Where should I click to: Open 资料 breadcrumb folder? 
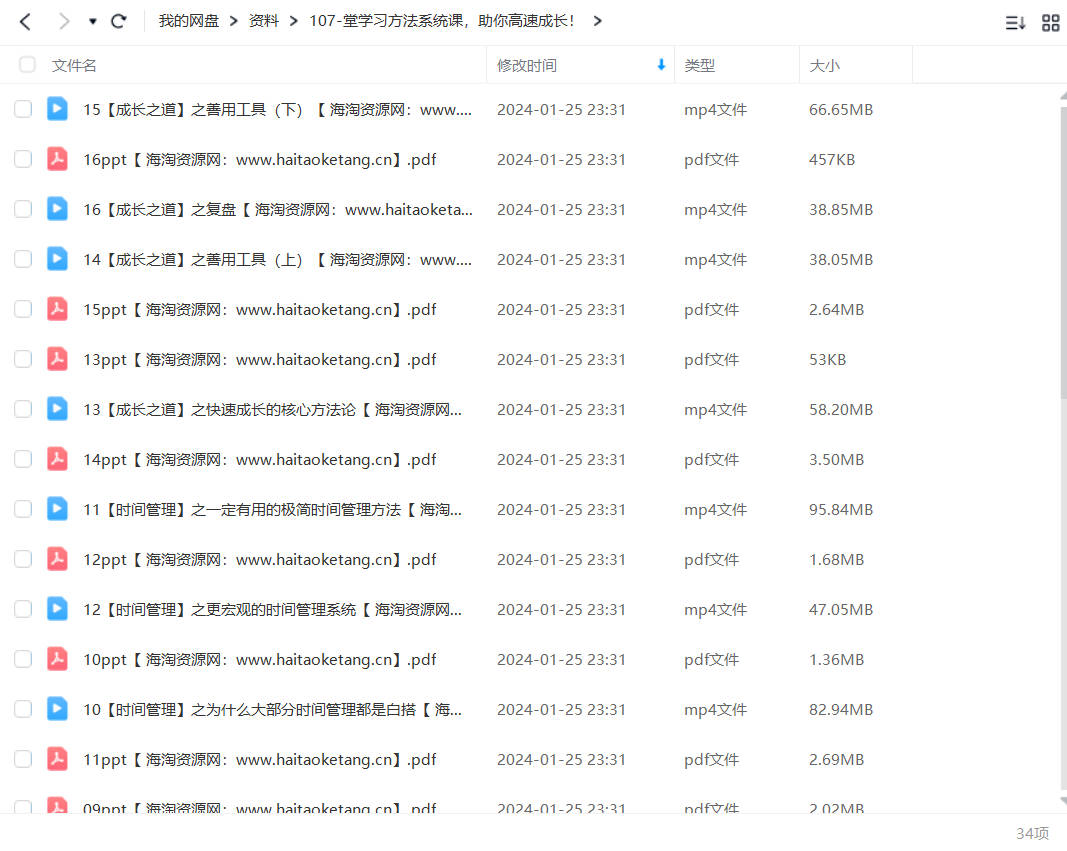coord(263,21)
